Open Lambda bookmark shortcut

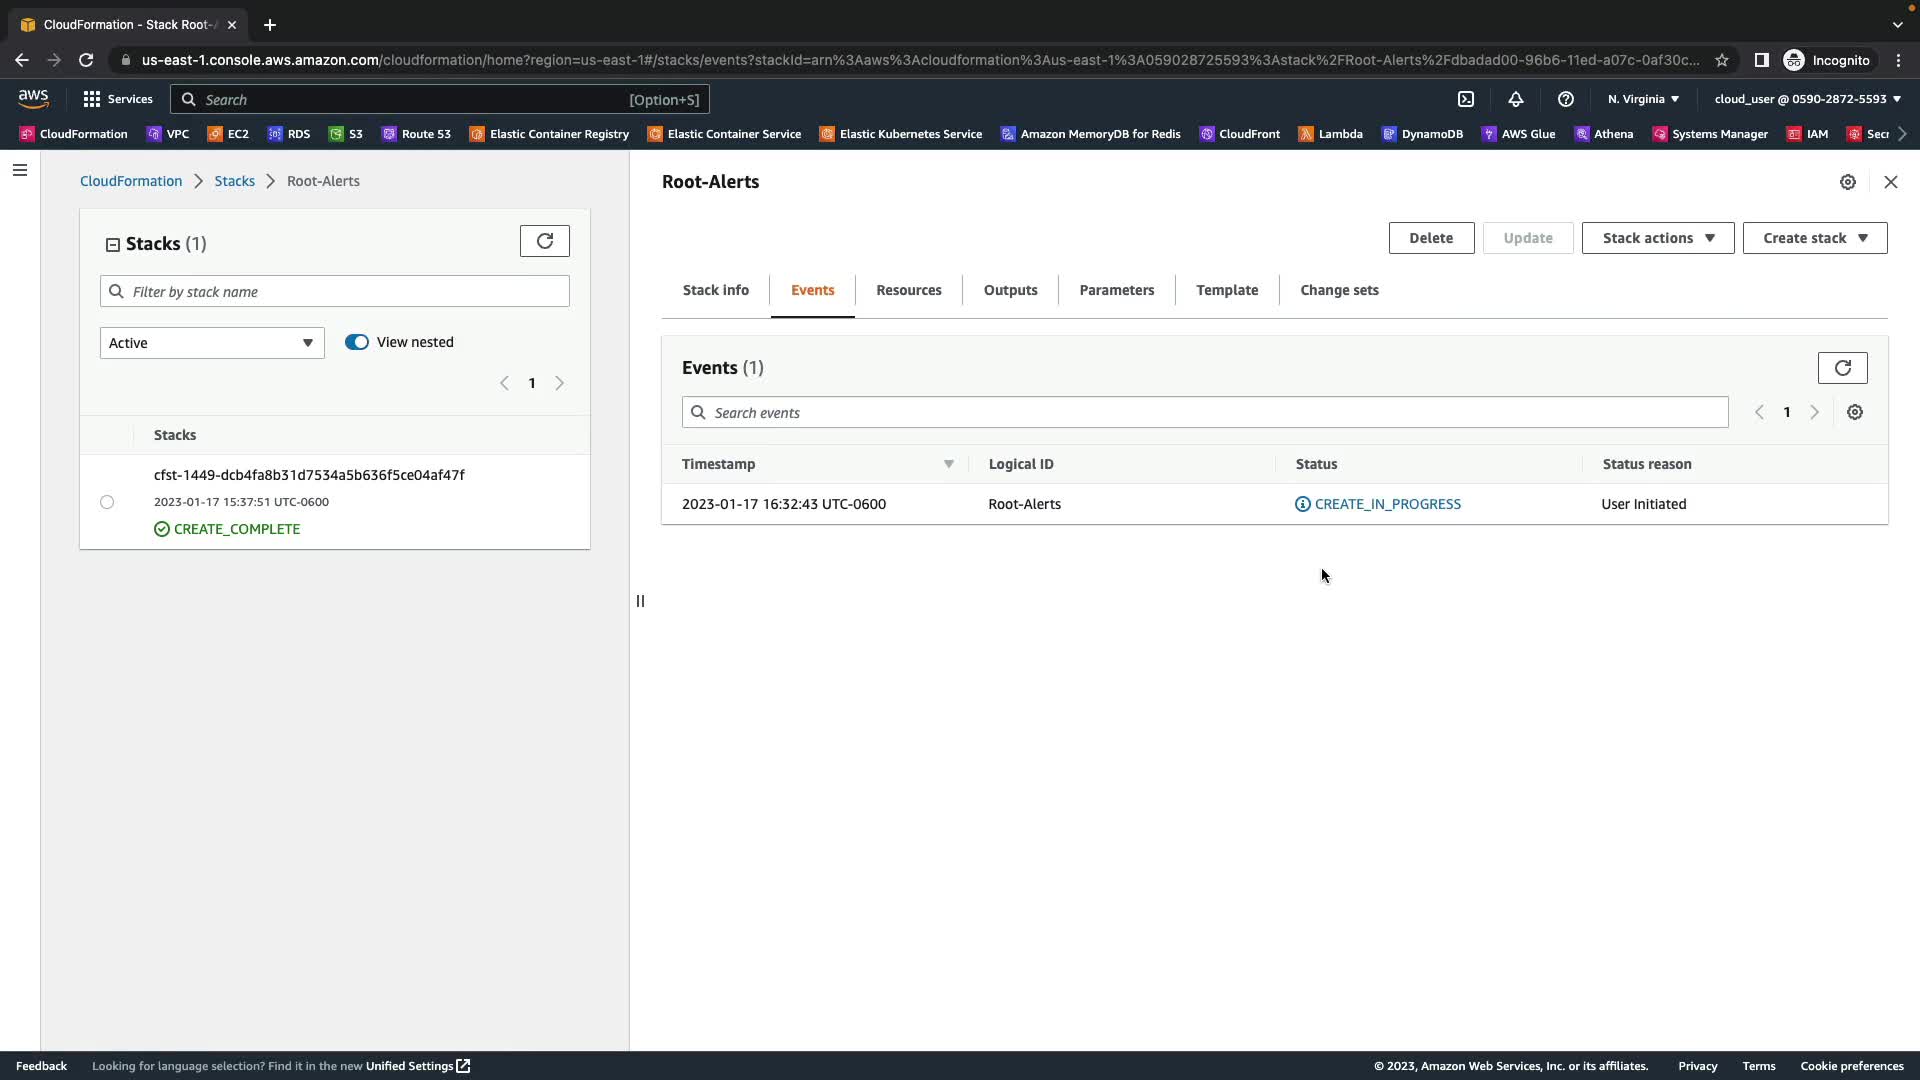1330,134
